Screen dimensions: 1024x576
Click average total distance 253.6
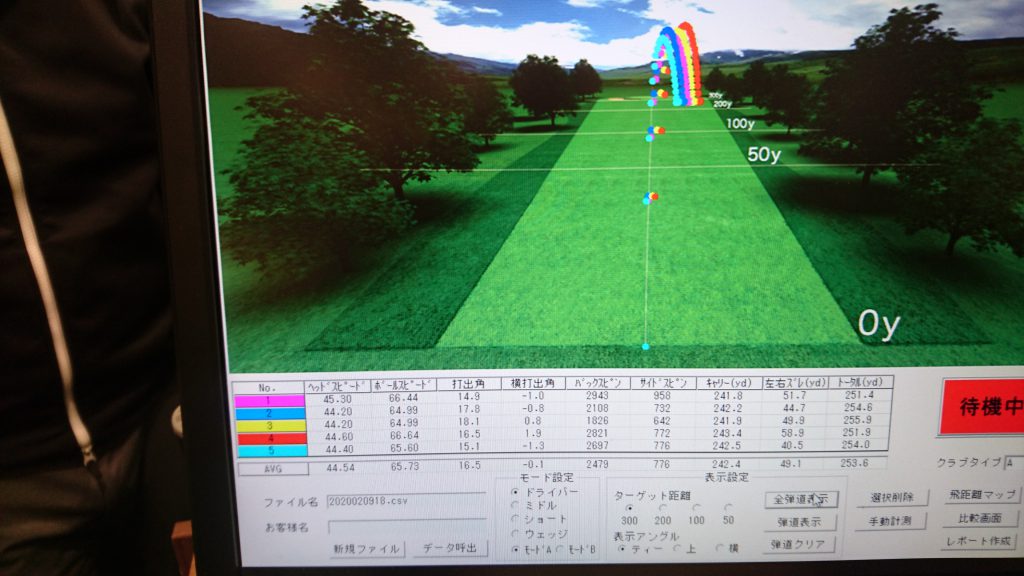[854, 463]
